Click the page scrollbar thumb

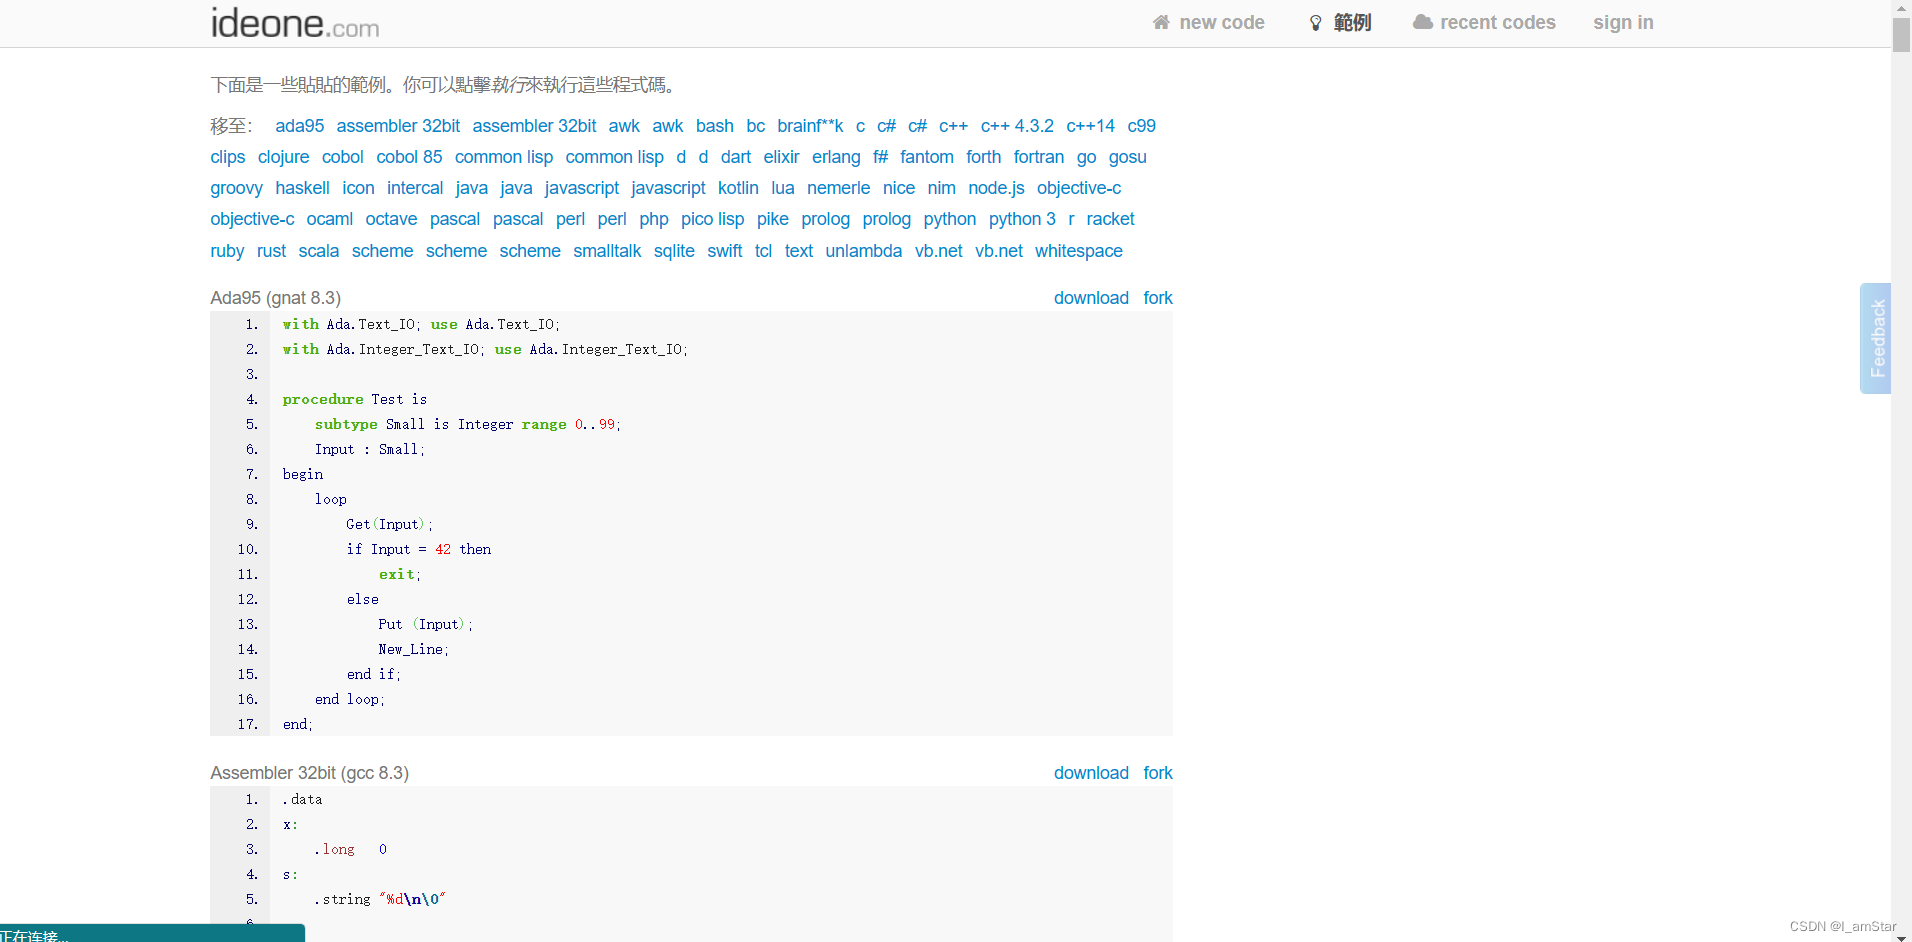point(1901,35)
